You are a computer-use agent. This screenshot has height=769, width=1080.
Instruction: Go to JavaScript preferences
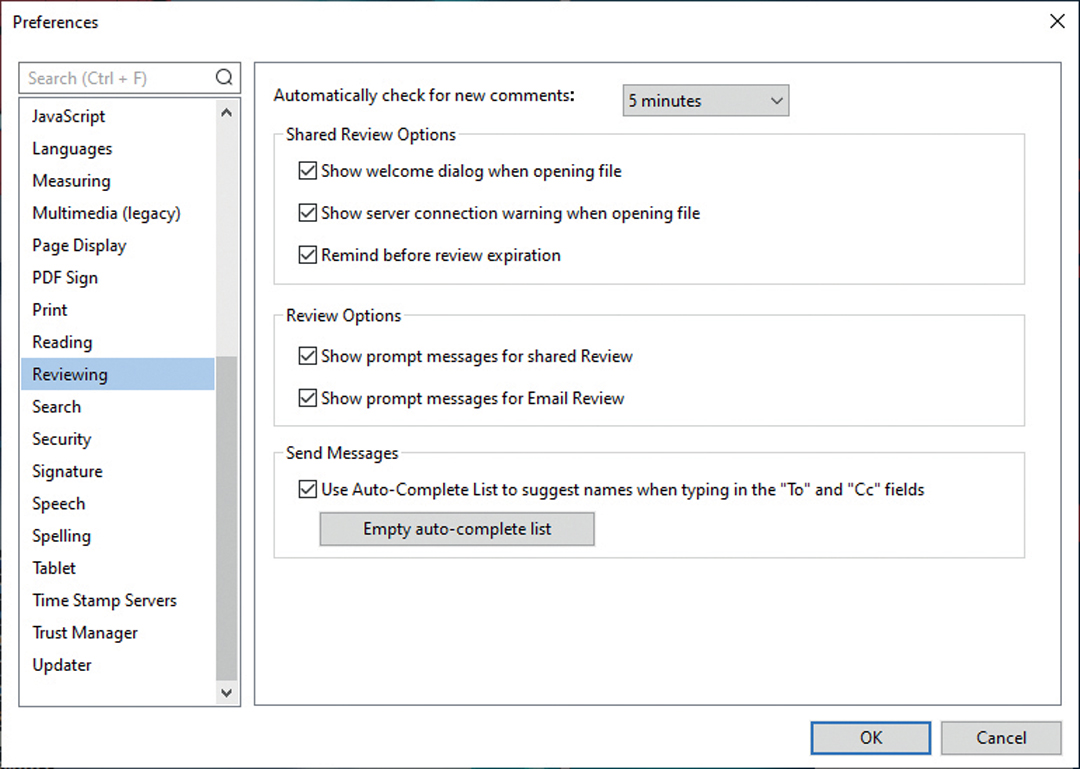click(68, 116)
